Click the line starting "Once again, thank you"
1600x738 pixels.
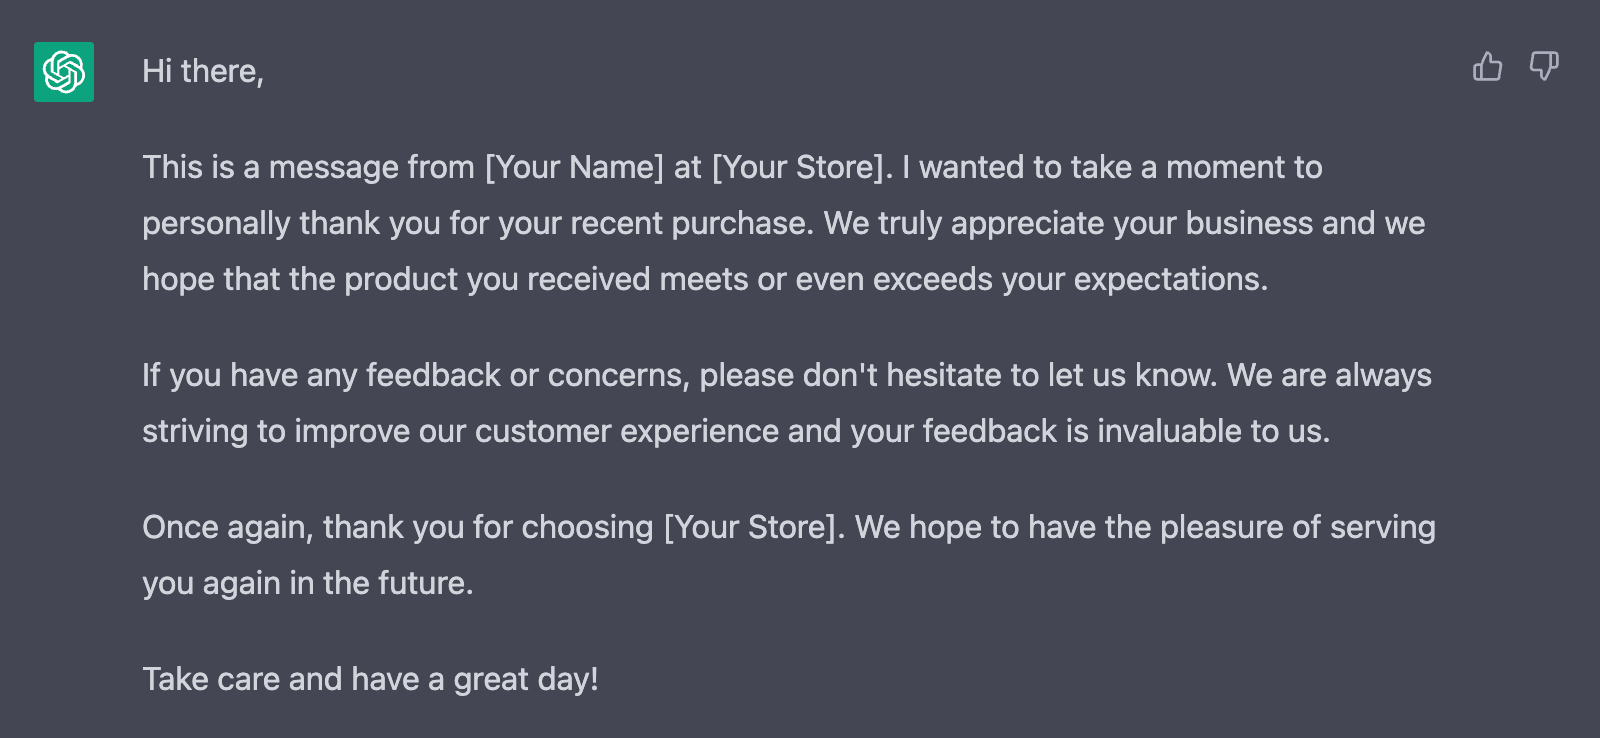pyautogui.click(x=789, y=527)
